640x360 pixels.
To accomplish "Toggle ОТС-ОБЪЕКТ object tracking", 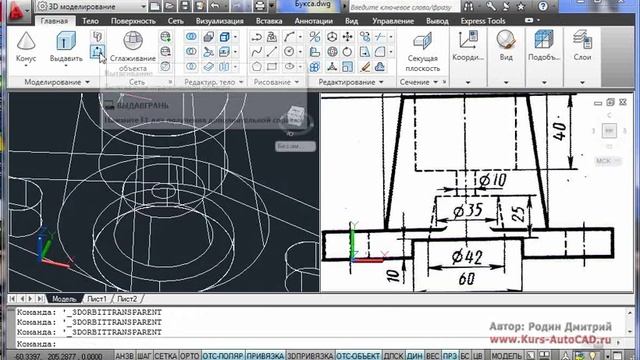I will click(x=358, y=356).
